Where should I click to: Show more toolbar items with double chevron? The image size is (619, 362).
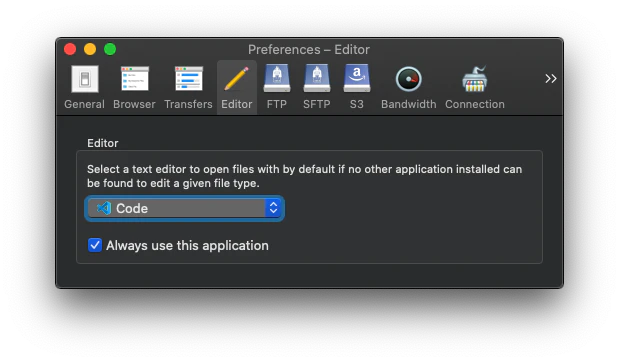click(x=551, y=79)
